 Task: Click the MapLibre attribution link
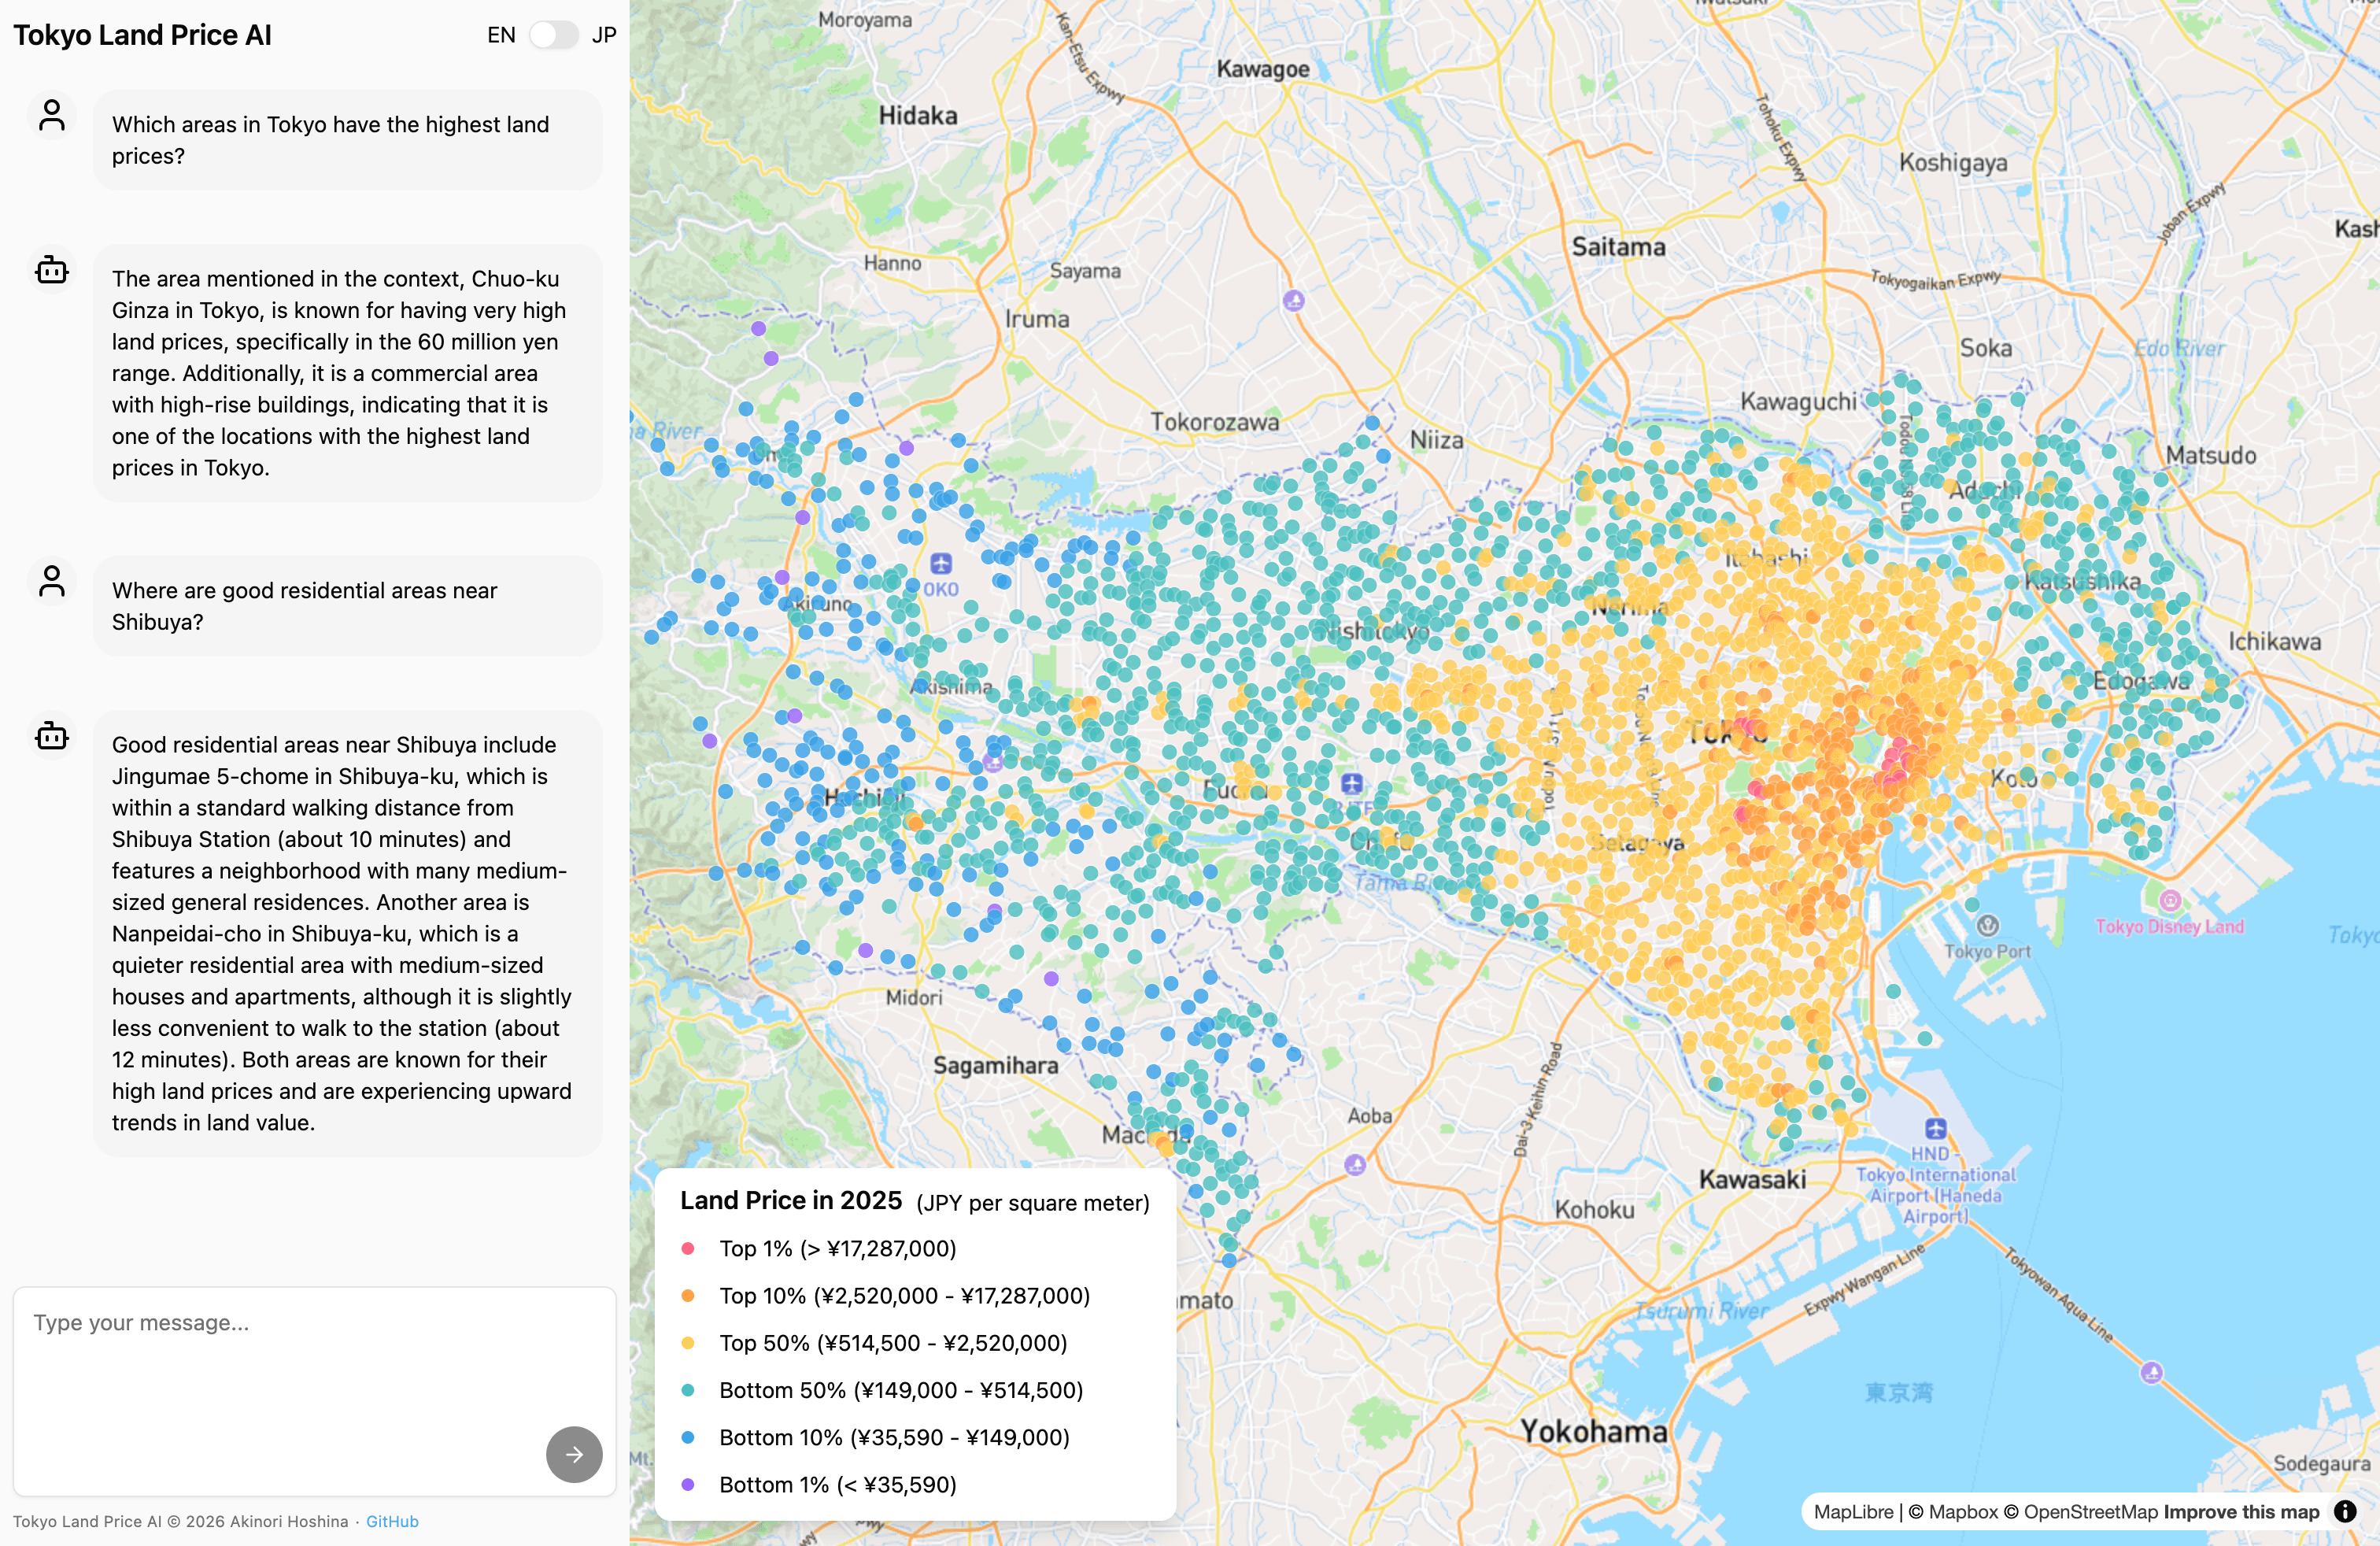1853,1512
